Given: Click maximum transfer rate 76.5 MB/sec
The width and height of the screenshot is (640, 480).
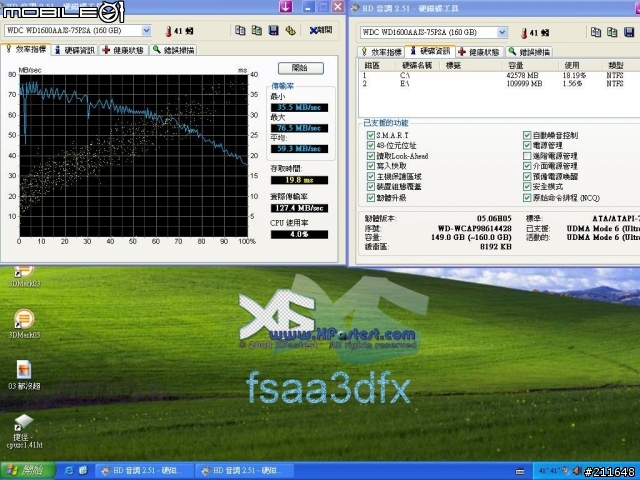Looking at the screenshot, I should [299, 128].
